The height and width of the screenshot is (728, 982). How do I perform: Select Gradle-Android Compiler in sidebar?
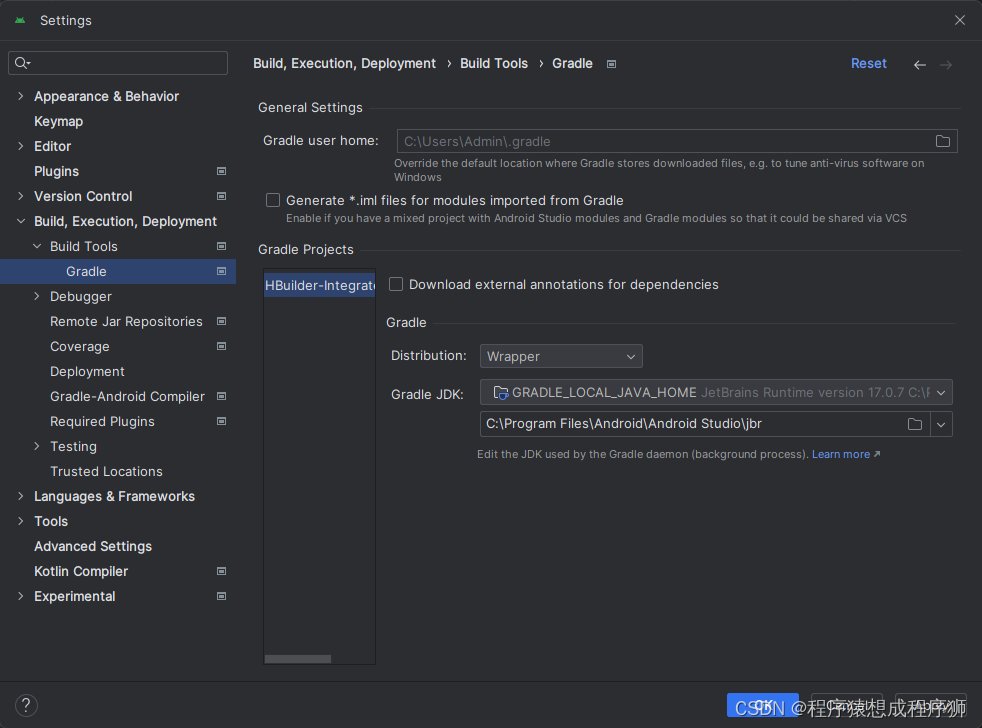pos(127,397)
